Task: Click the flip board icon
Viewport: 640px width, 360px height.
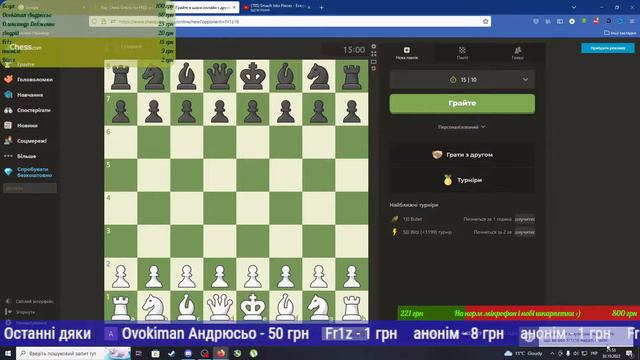Action: coord(373,69)
